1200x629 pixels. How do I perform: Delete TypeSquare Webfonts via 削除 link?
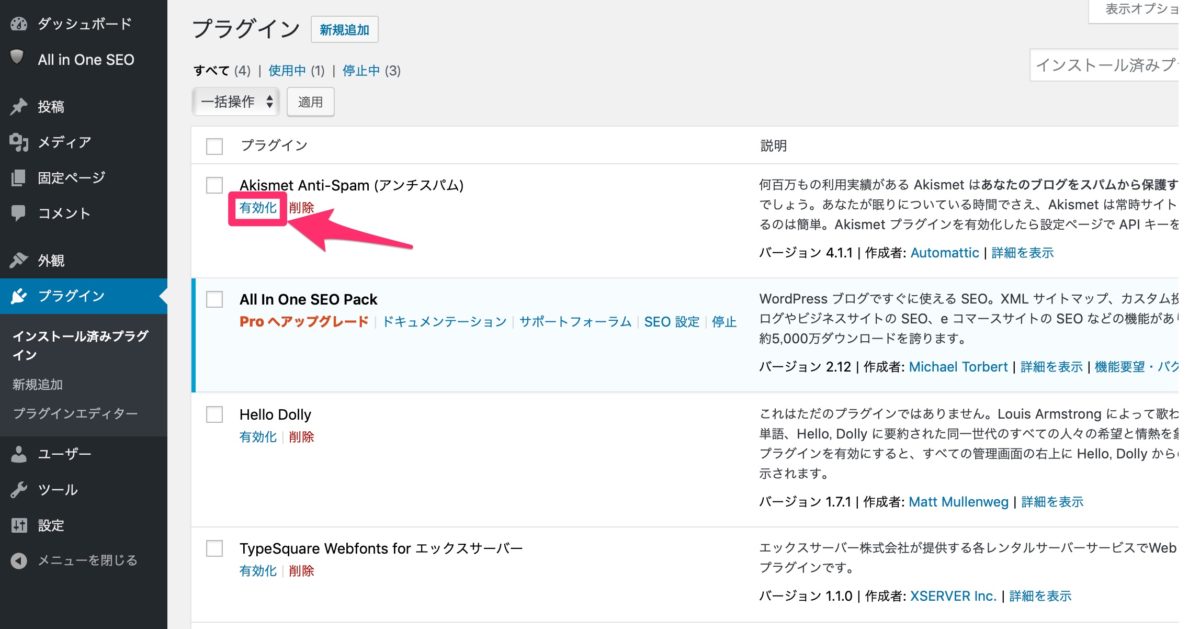[x=301, y=571]
